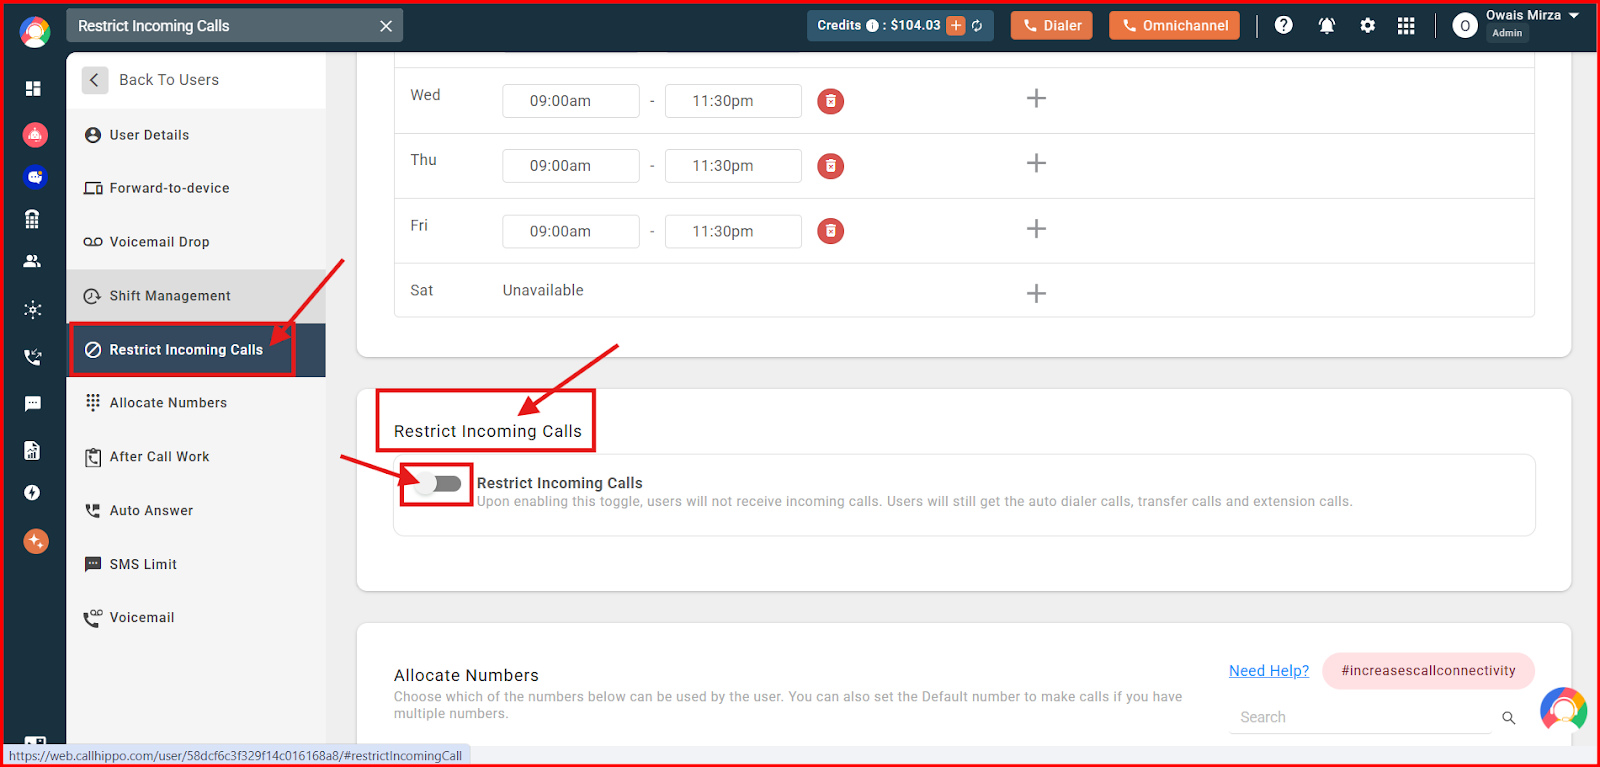Viewport: 1600px width, 767px height.
Task: Expand the Owais Mirza account dropdown
Action: pos(1573,16)
